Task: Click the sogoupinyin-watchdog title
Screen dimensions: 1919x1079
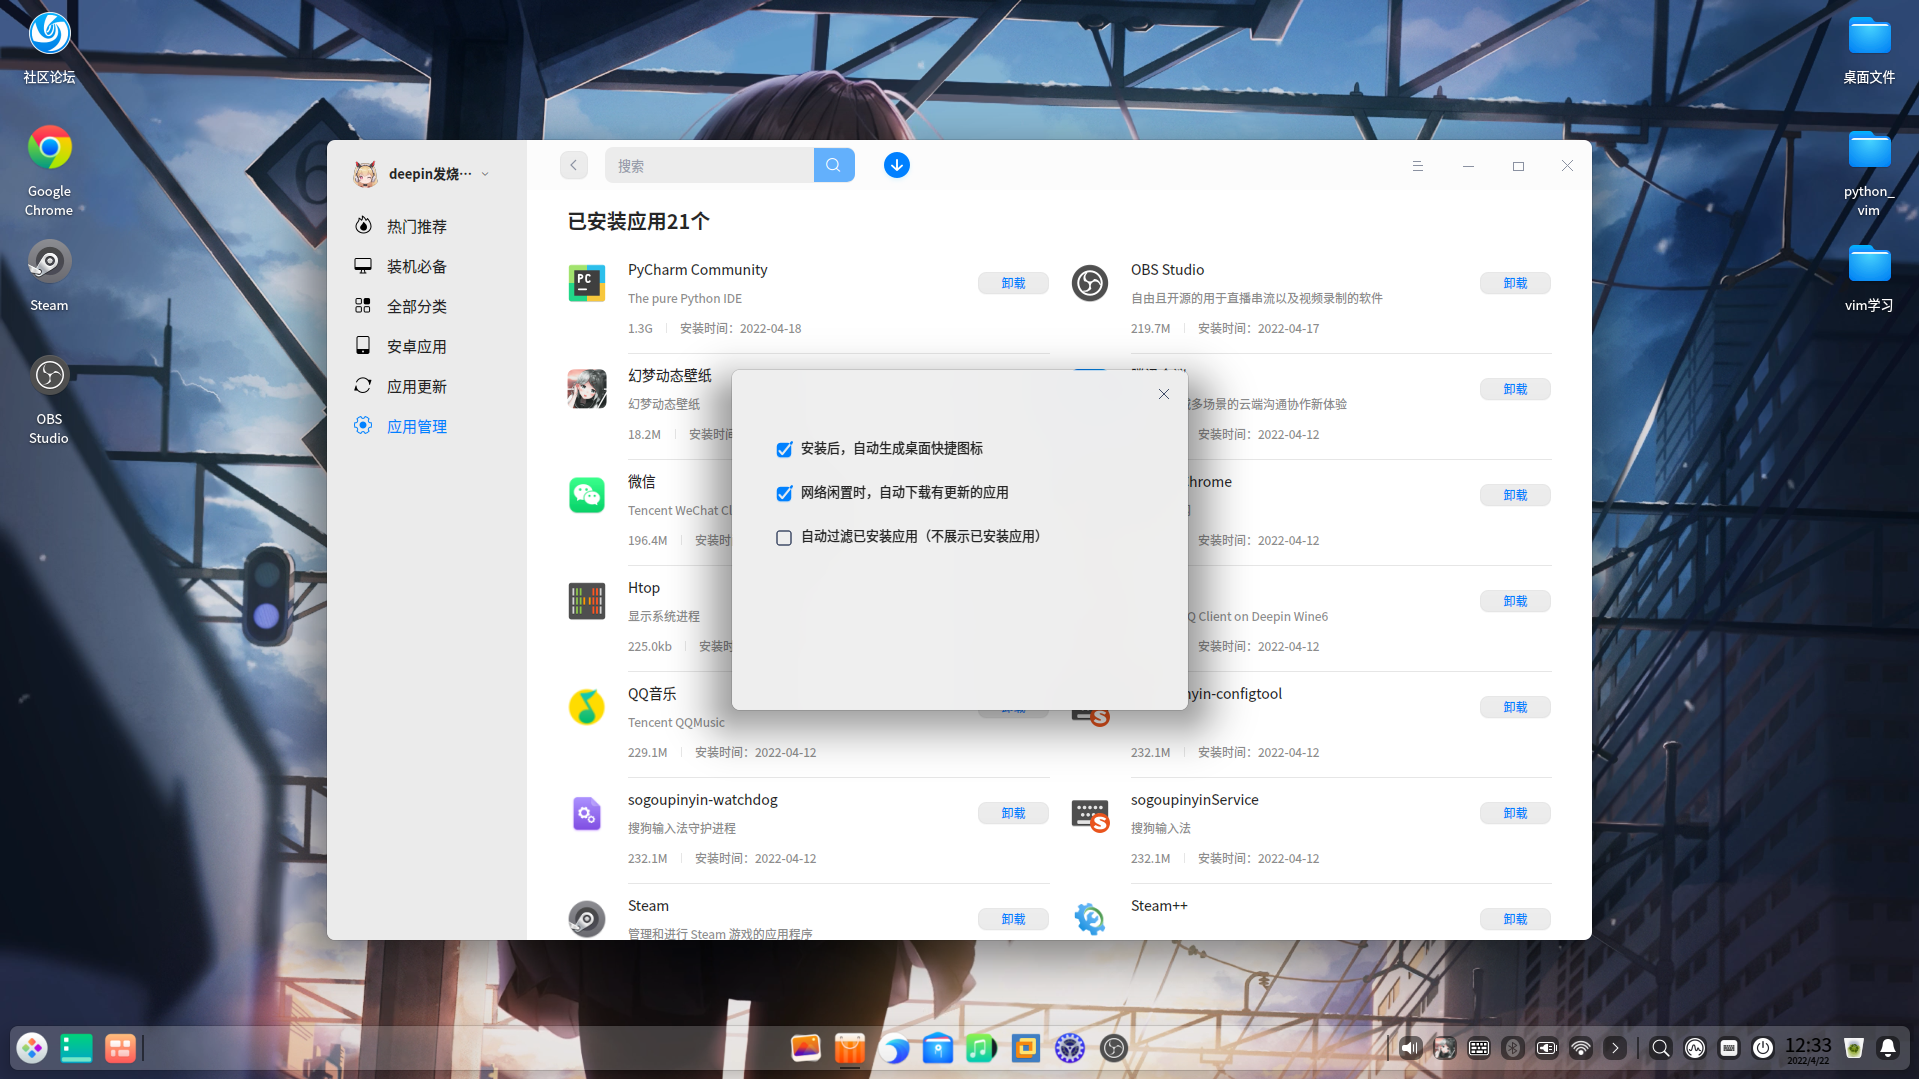Action: (x=702, y=800)
